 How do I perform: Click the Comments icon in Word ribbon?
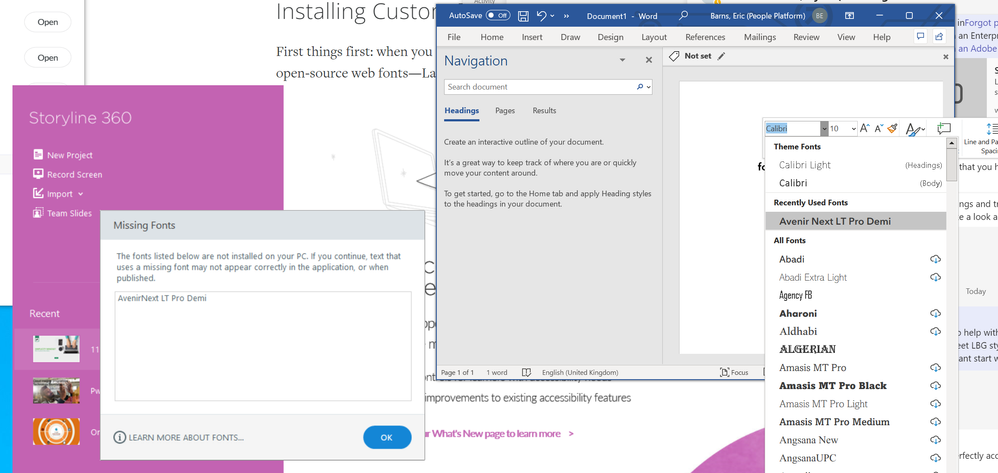920,36
